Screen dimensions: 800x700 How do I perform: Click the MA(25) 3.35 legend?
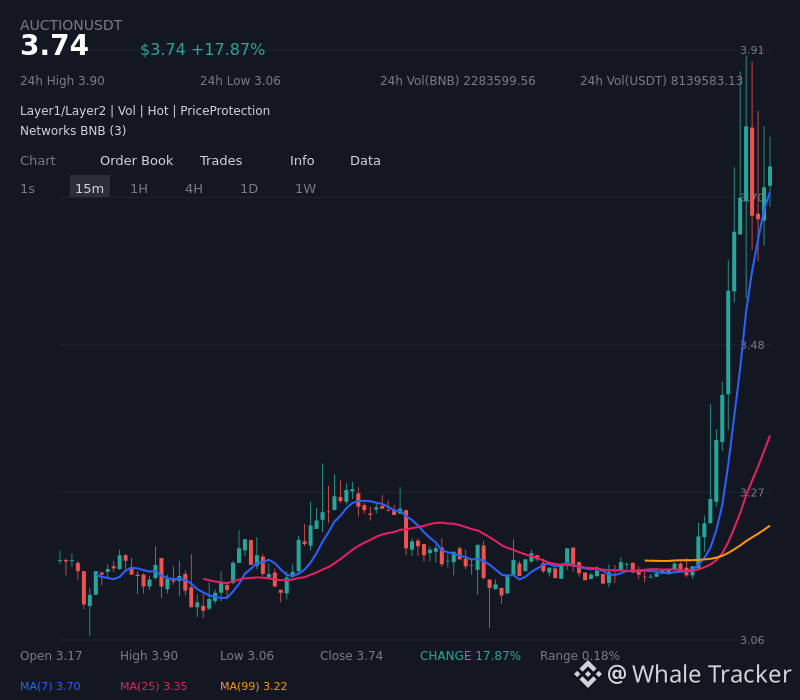[x=154, y=686]
